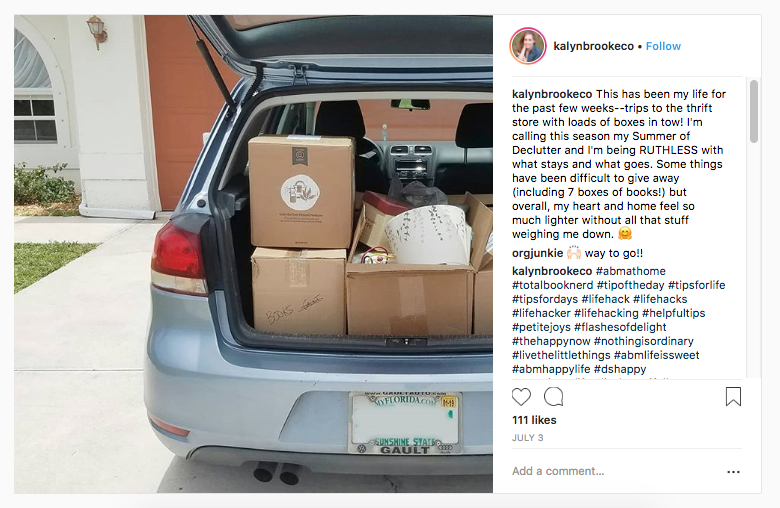Open kalynbrookeco username in header
Image resolution: width=780 pixels, height=508 pixels.
(593, 46)
